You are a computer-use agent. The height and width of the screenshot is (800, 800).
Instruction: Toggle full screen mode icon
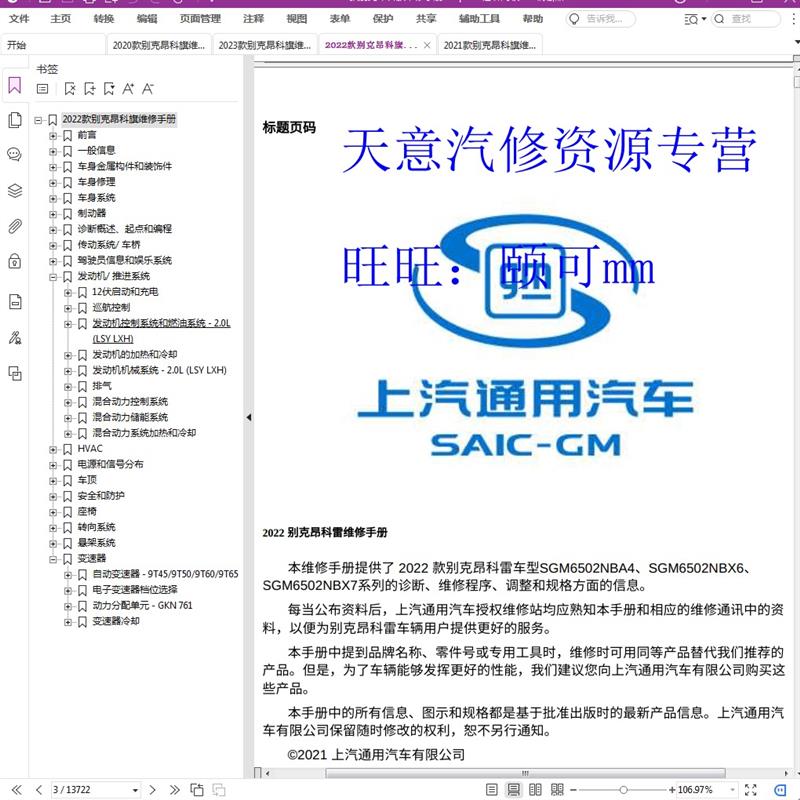pos(751,790)
